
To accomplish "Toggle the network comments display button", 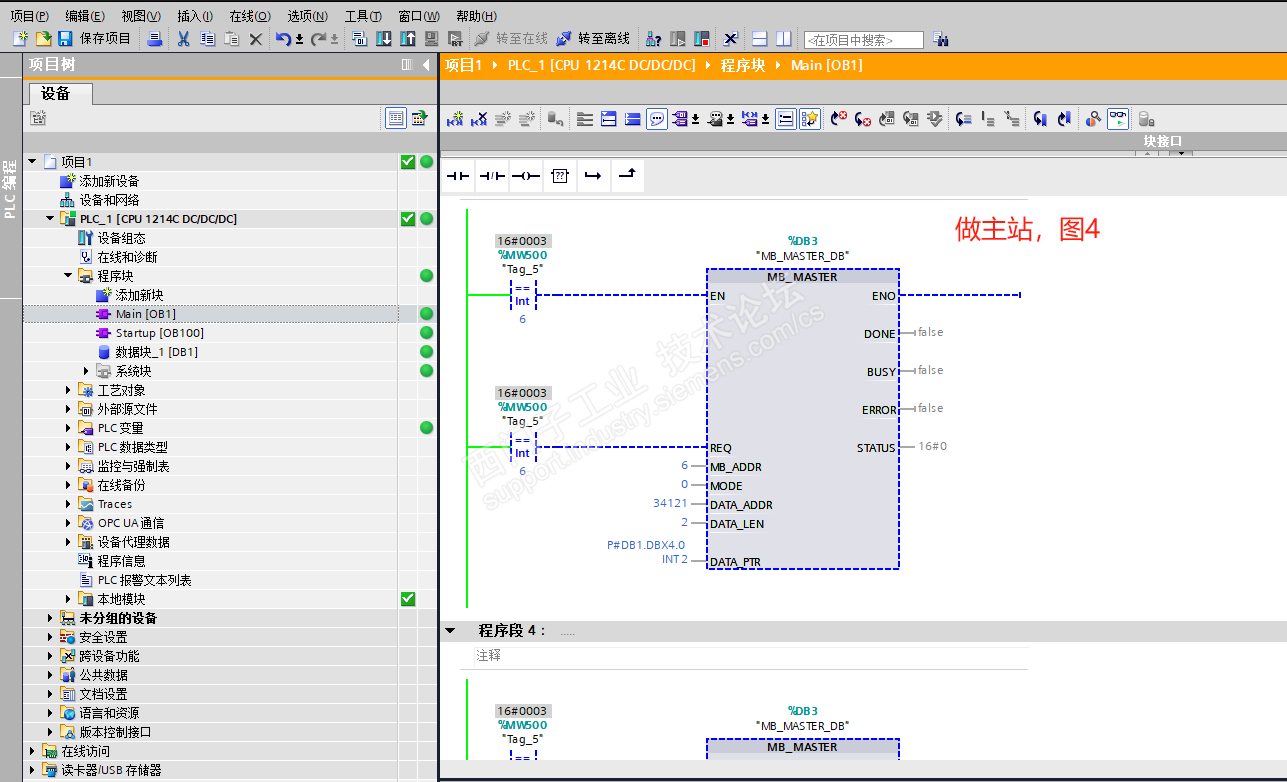I will 657,119.
